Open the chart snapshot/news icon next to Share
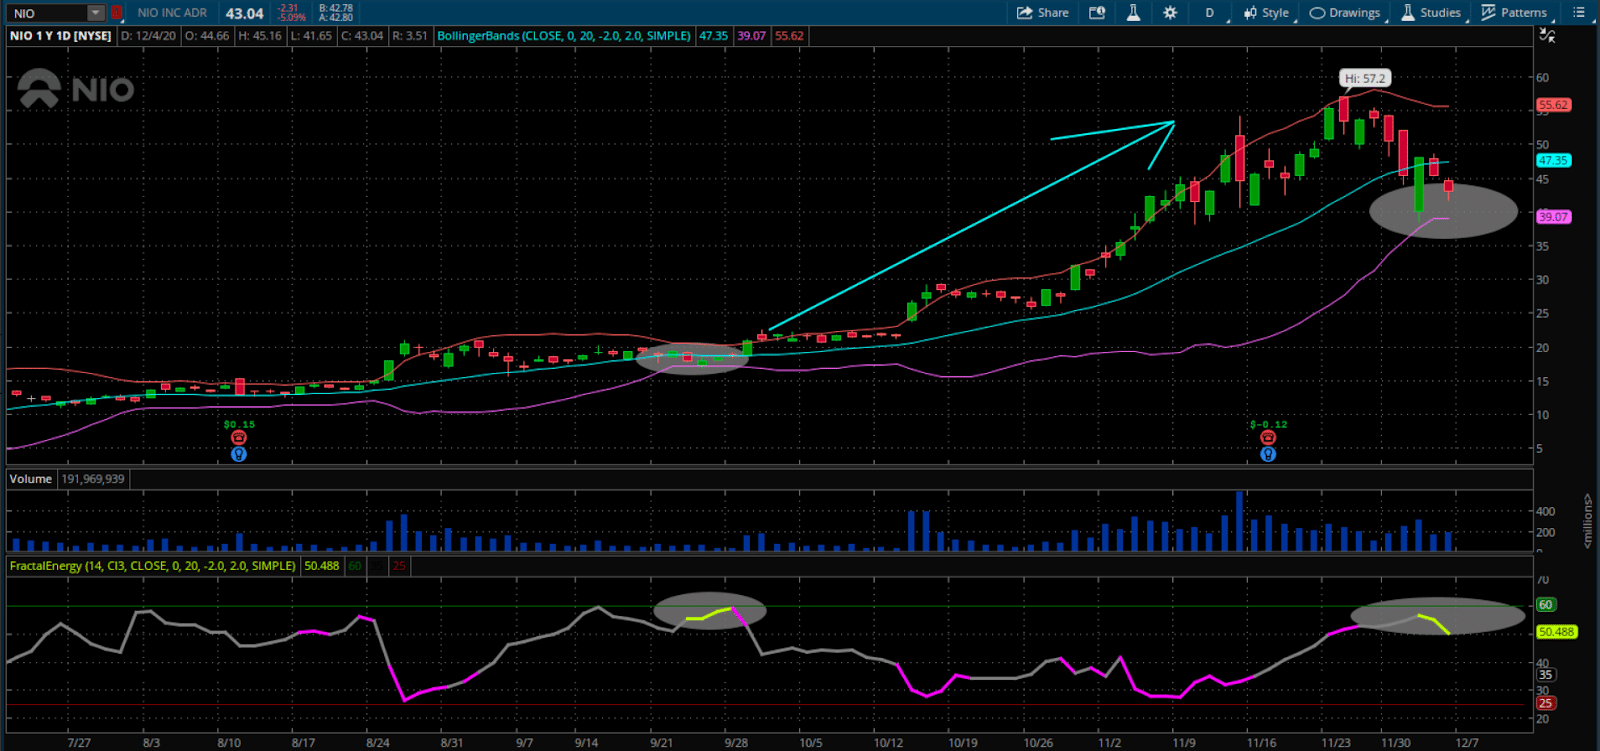 (1097, 13)
